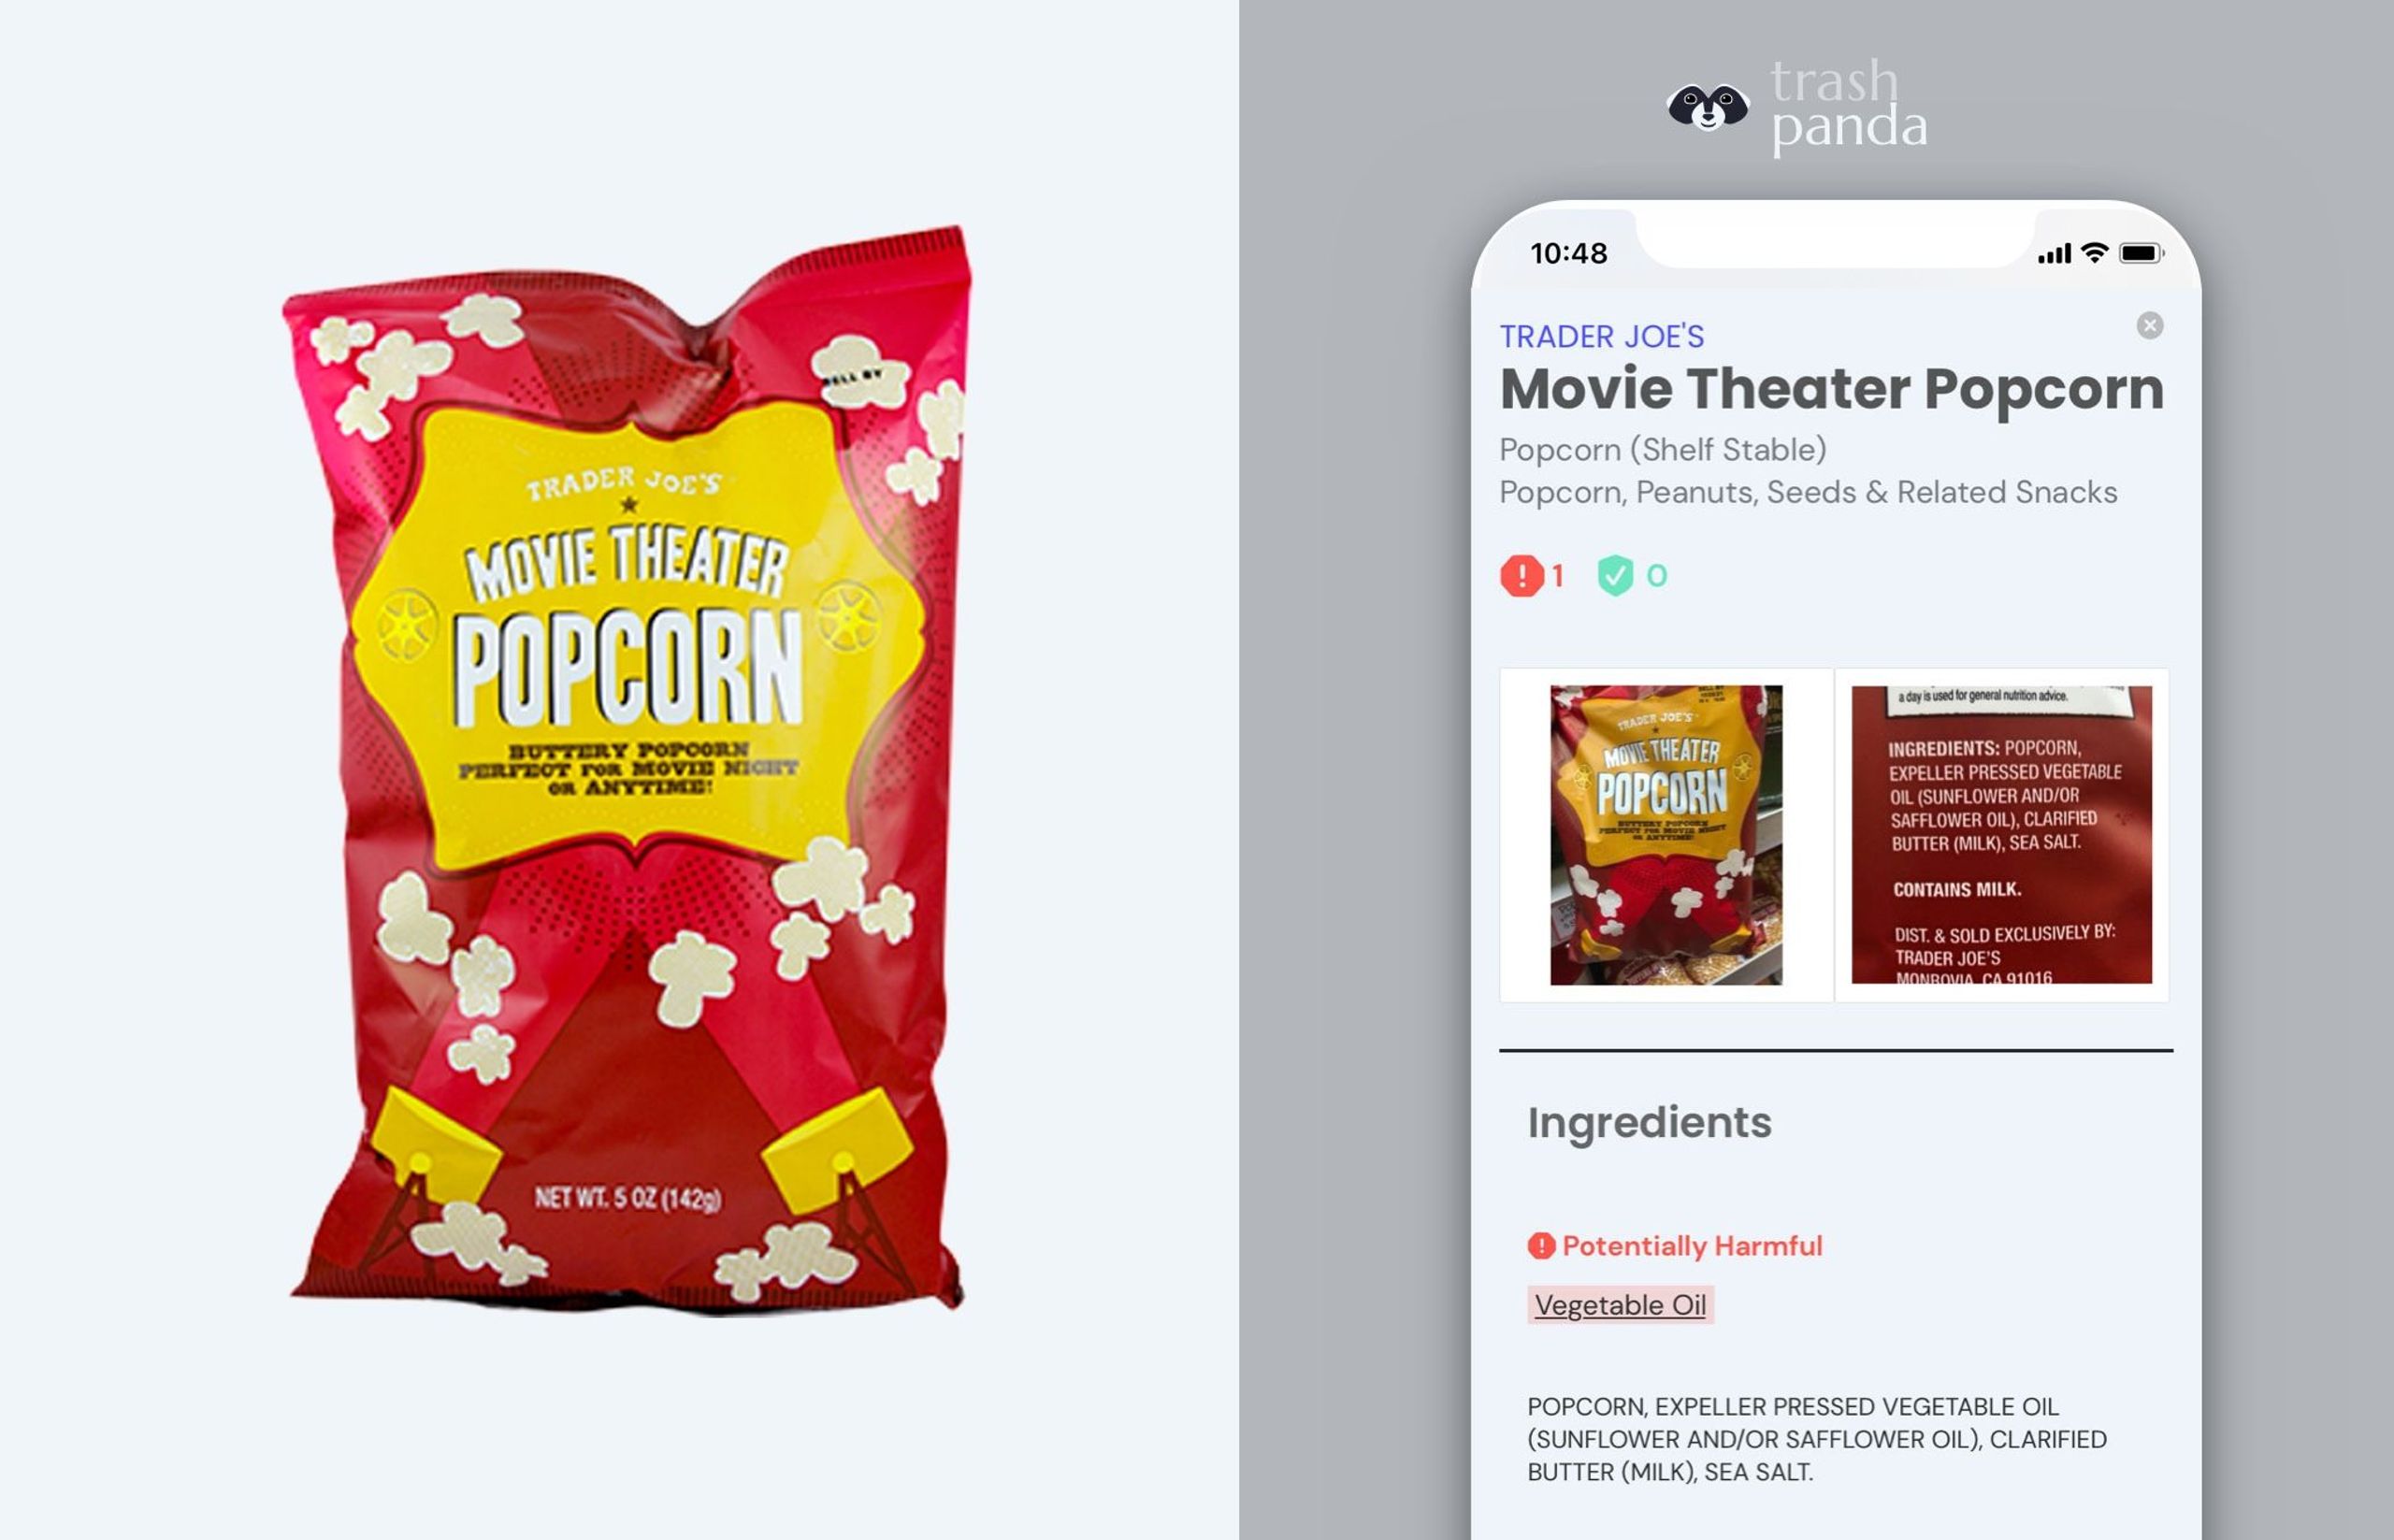Tap the battery indicator icon
The image size is (2394, 1540).
click(2141, 253)
